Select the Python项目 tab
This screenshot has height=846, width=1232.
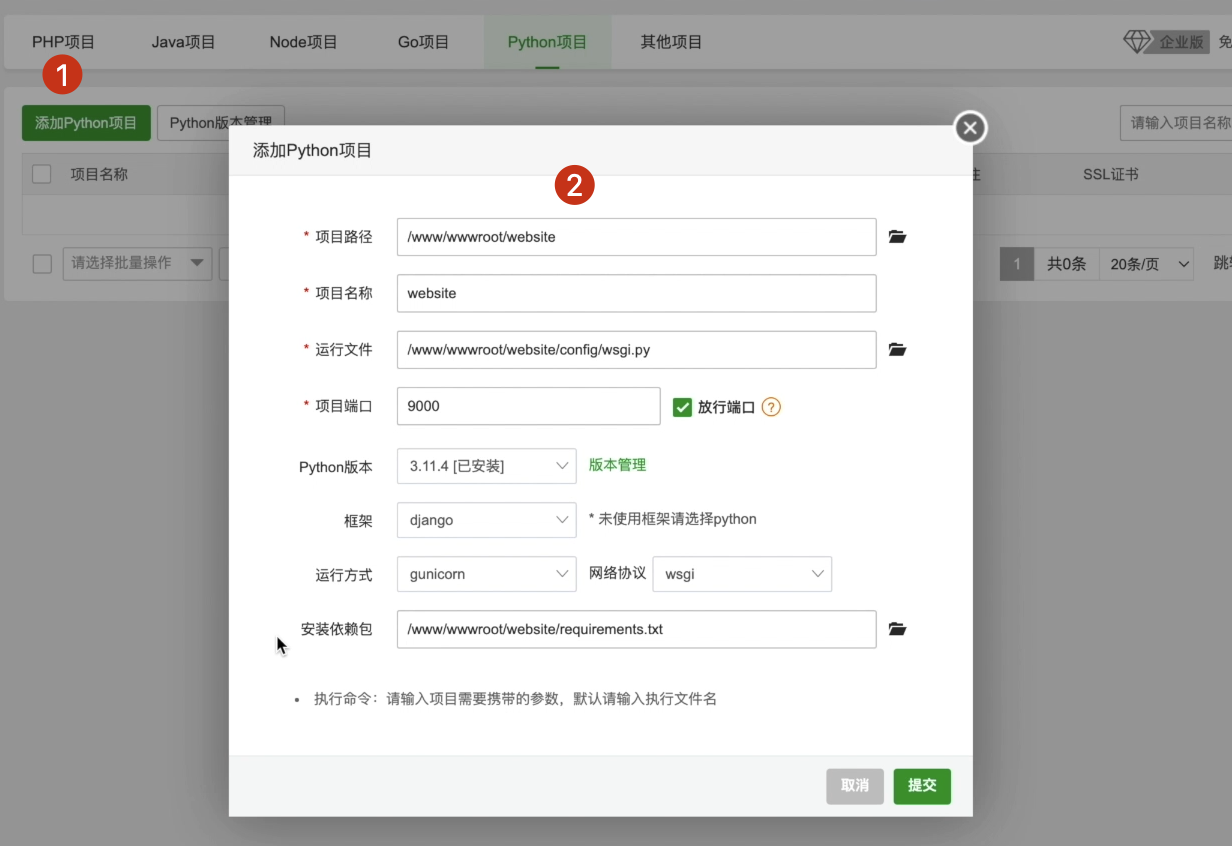pos(547,42)
